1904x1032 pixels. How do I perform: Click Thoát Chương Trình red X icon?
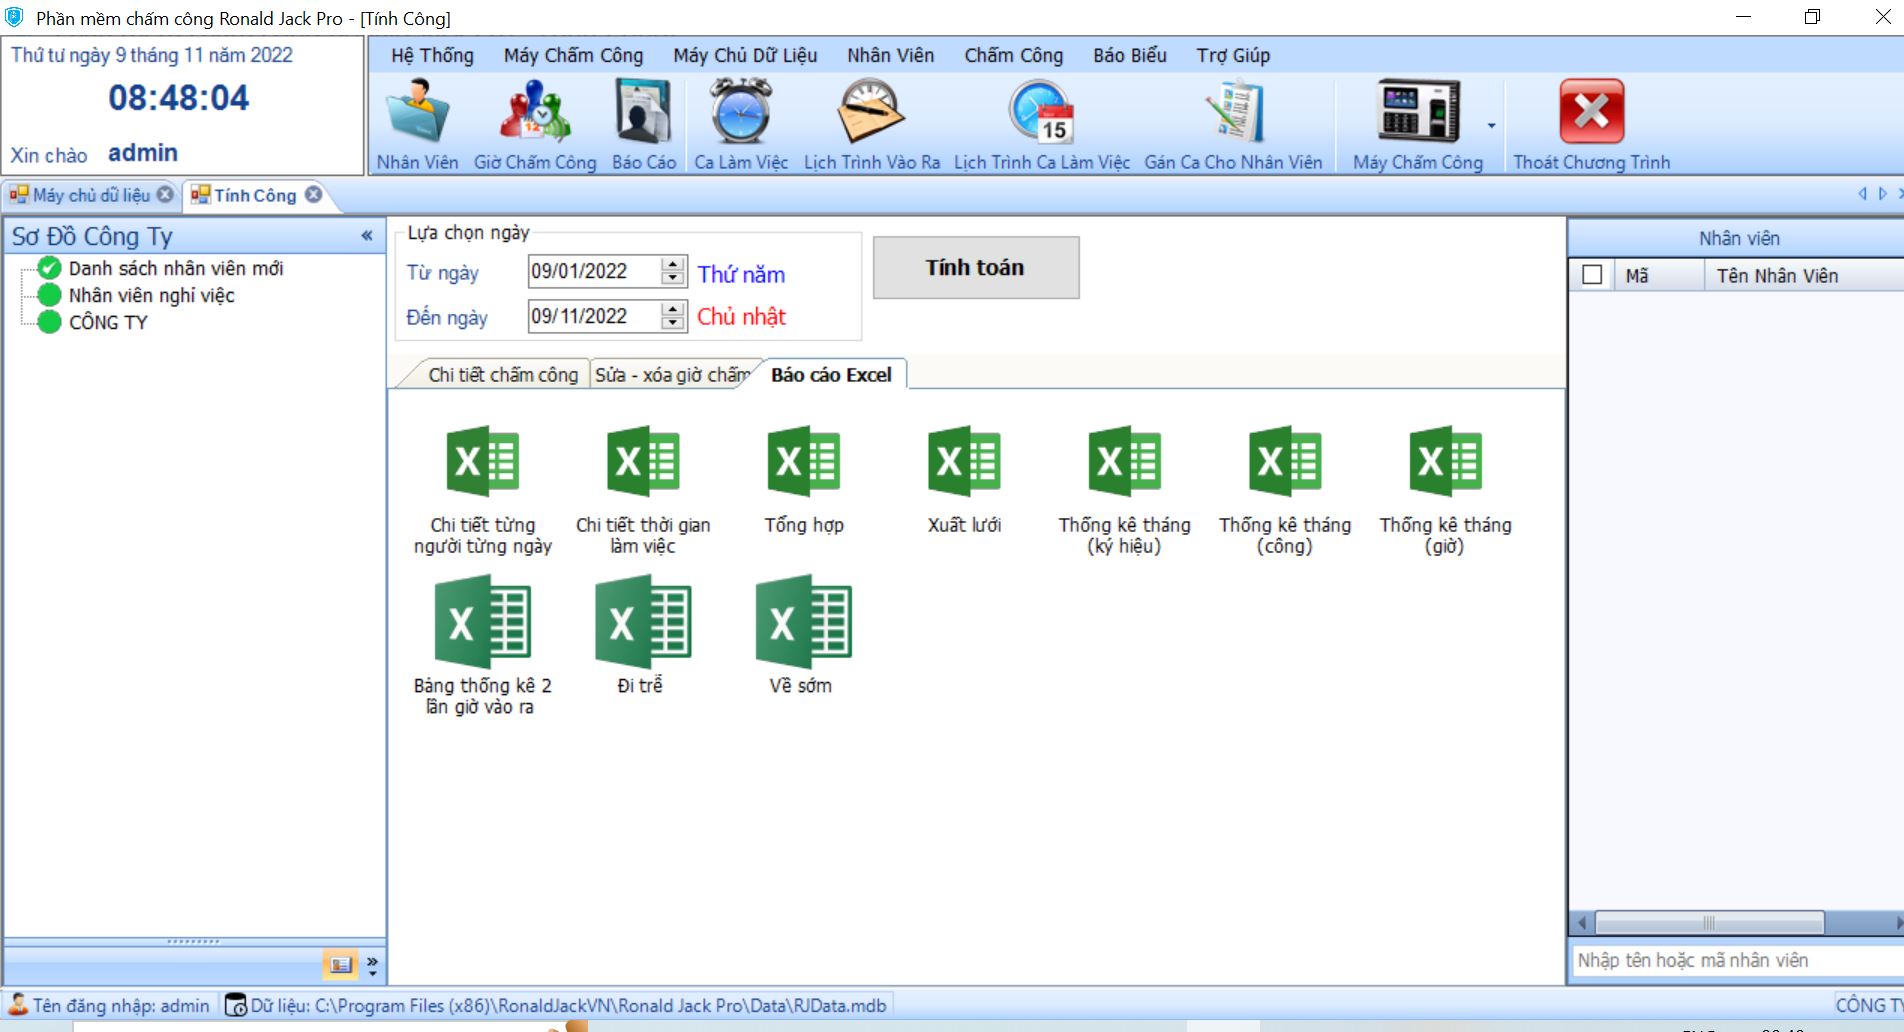click(x=1591, y=112)
